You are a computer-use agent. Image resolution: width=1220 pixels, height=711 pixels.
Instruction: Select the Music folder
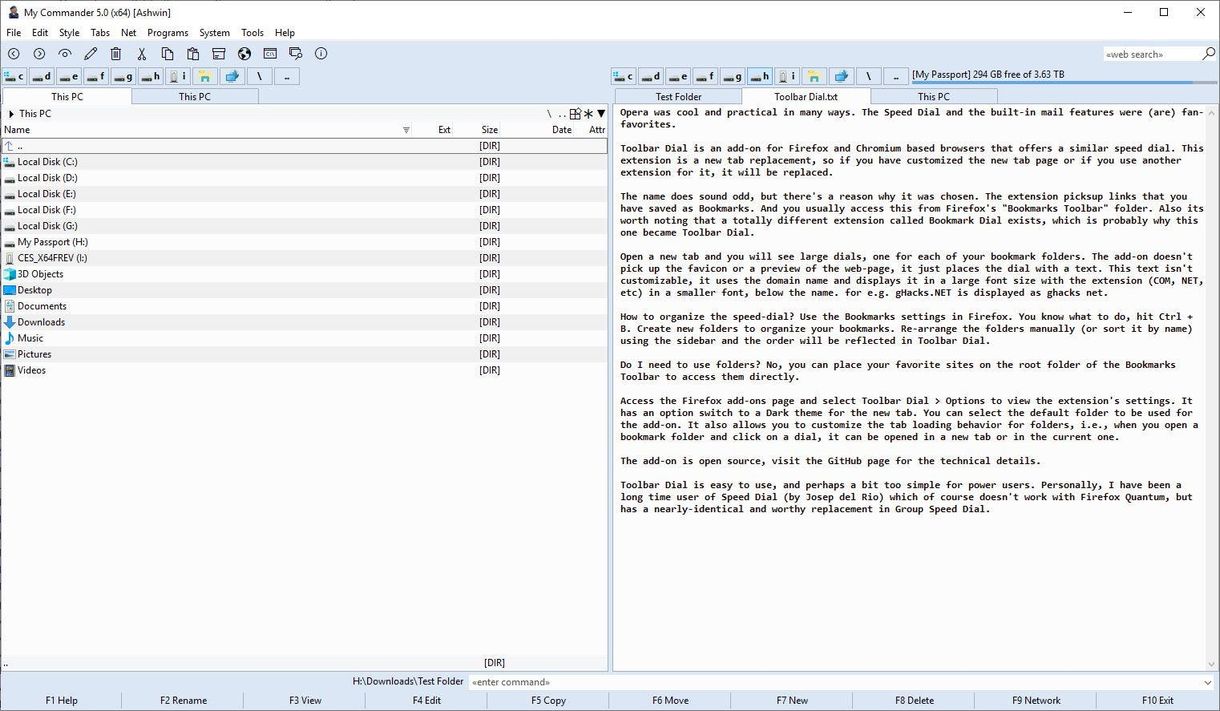pos(304,338)
